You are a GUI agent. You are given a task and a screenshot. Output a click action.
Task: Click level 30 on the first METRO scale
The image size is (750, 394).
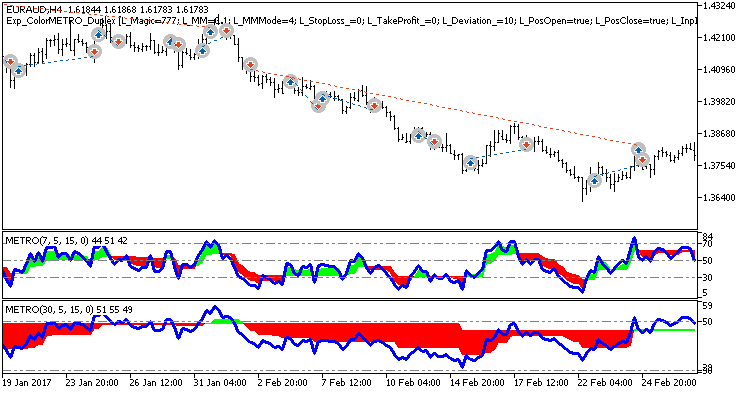(x=708, y=278)
